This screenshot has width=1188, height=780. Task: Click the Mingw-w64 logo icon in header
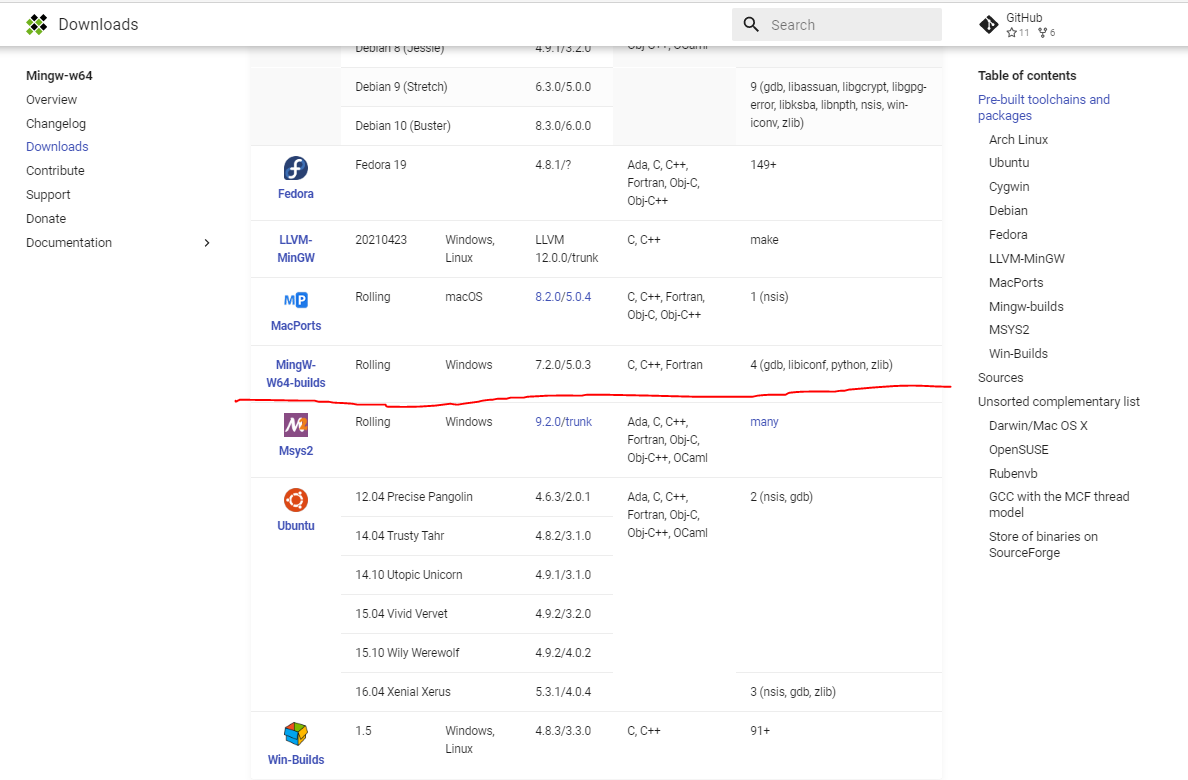36,24
